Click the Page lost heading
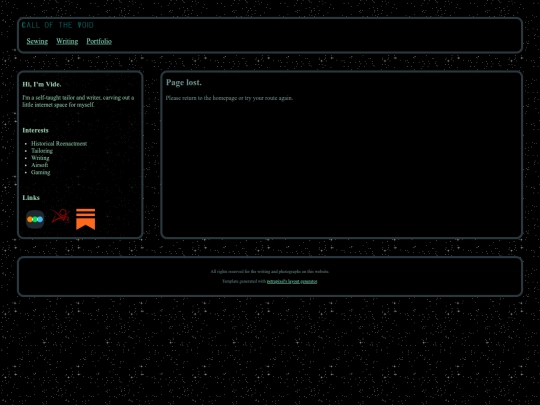Viewport: 540px width, 405px height. (x=184, y=83)
